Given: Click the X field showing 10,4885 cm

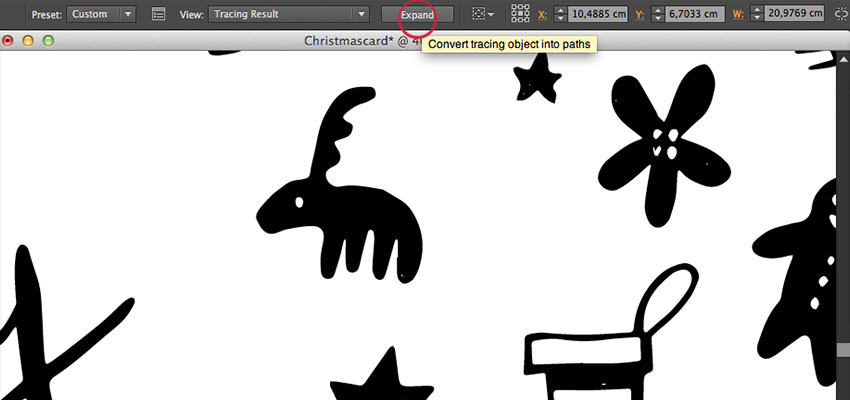Looking at the screenshot, I should click(598, 14).
